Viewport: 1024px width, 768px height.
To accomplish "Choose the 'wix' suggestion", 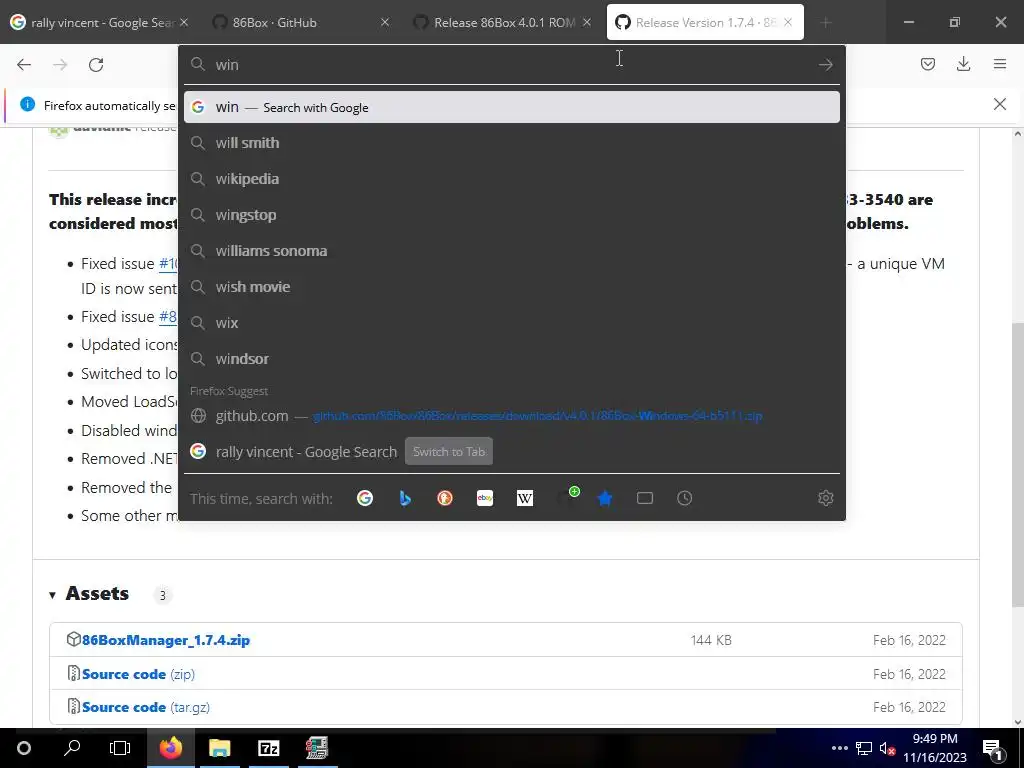I will pyautogui.click(x=511, y=323).
